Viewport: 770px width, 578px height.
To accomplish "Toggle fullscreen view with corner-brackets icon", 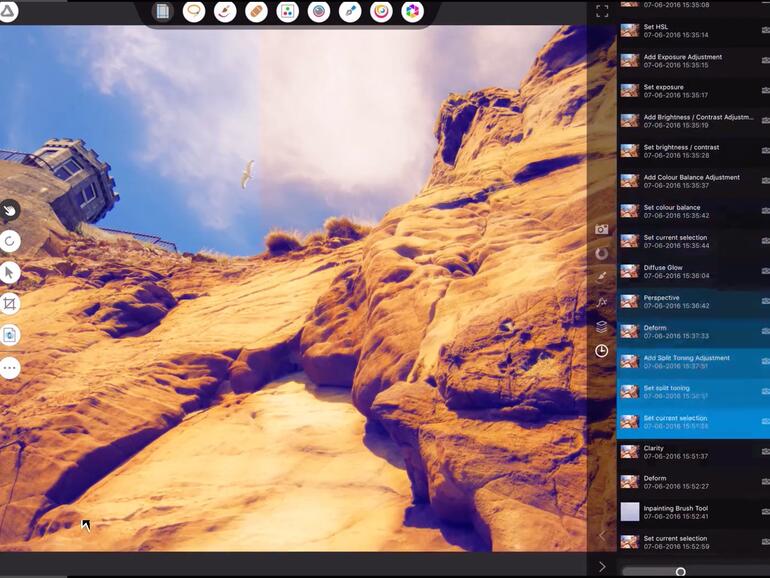I will coord(602,11).
